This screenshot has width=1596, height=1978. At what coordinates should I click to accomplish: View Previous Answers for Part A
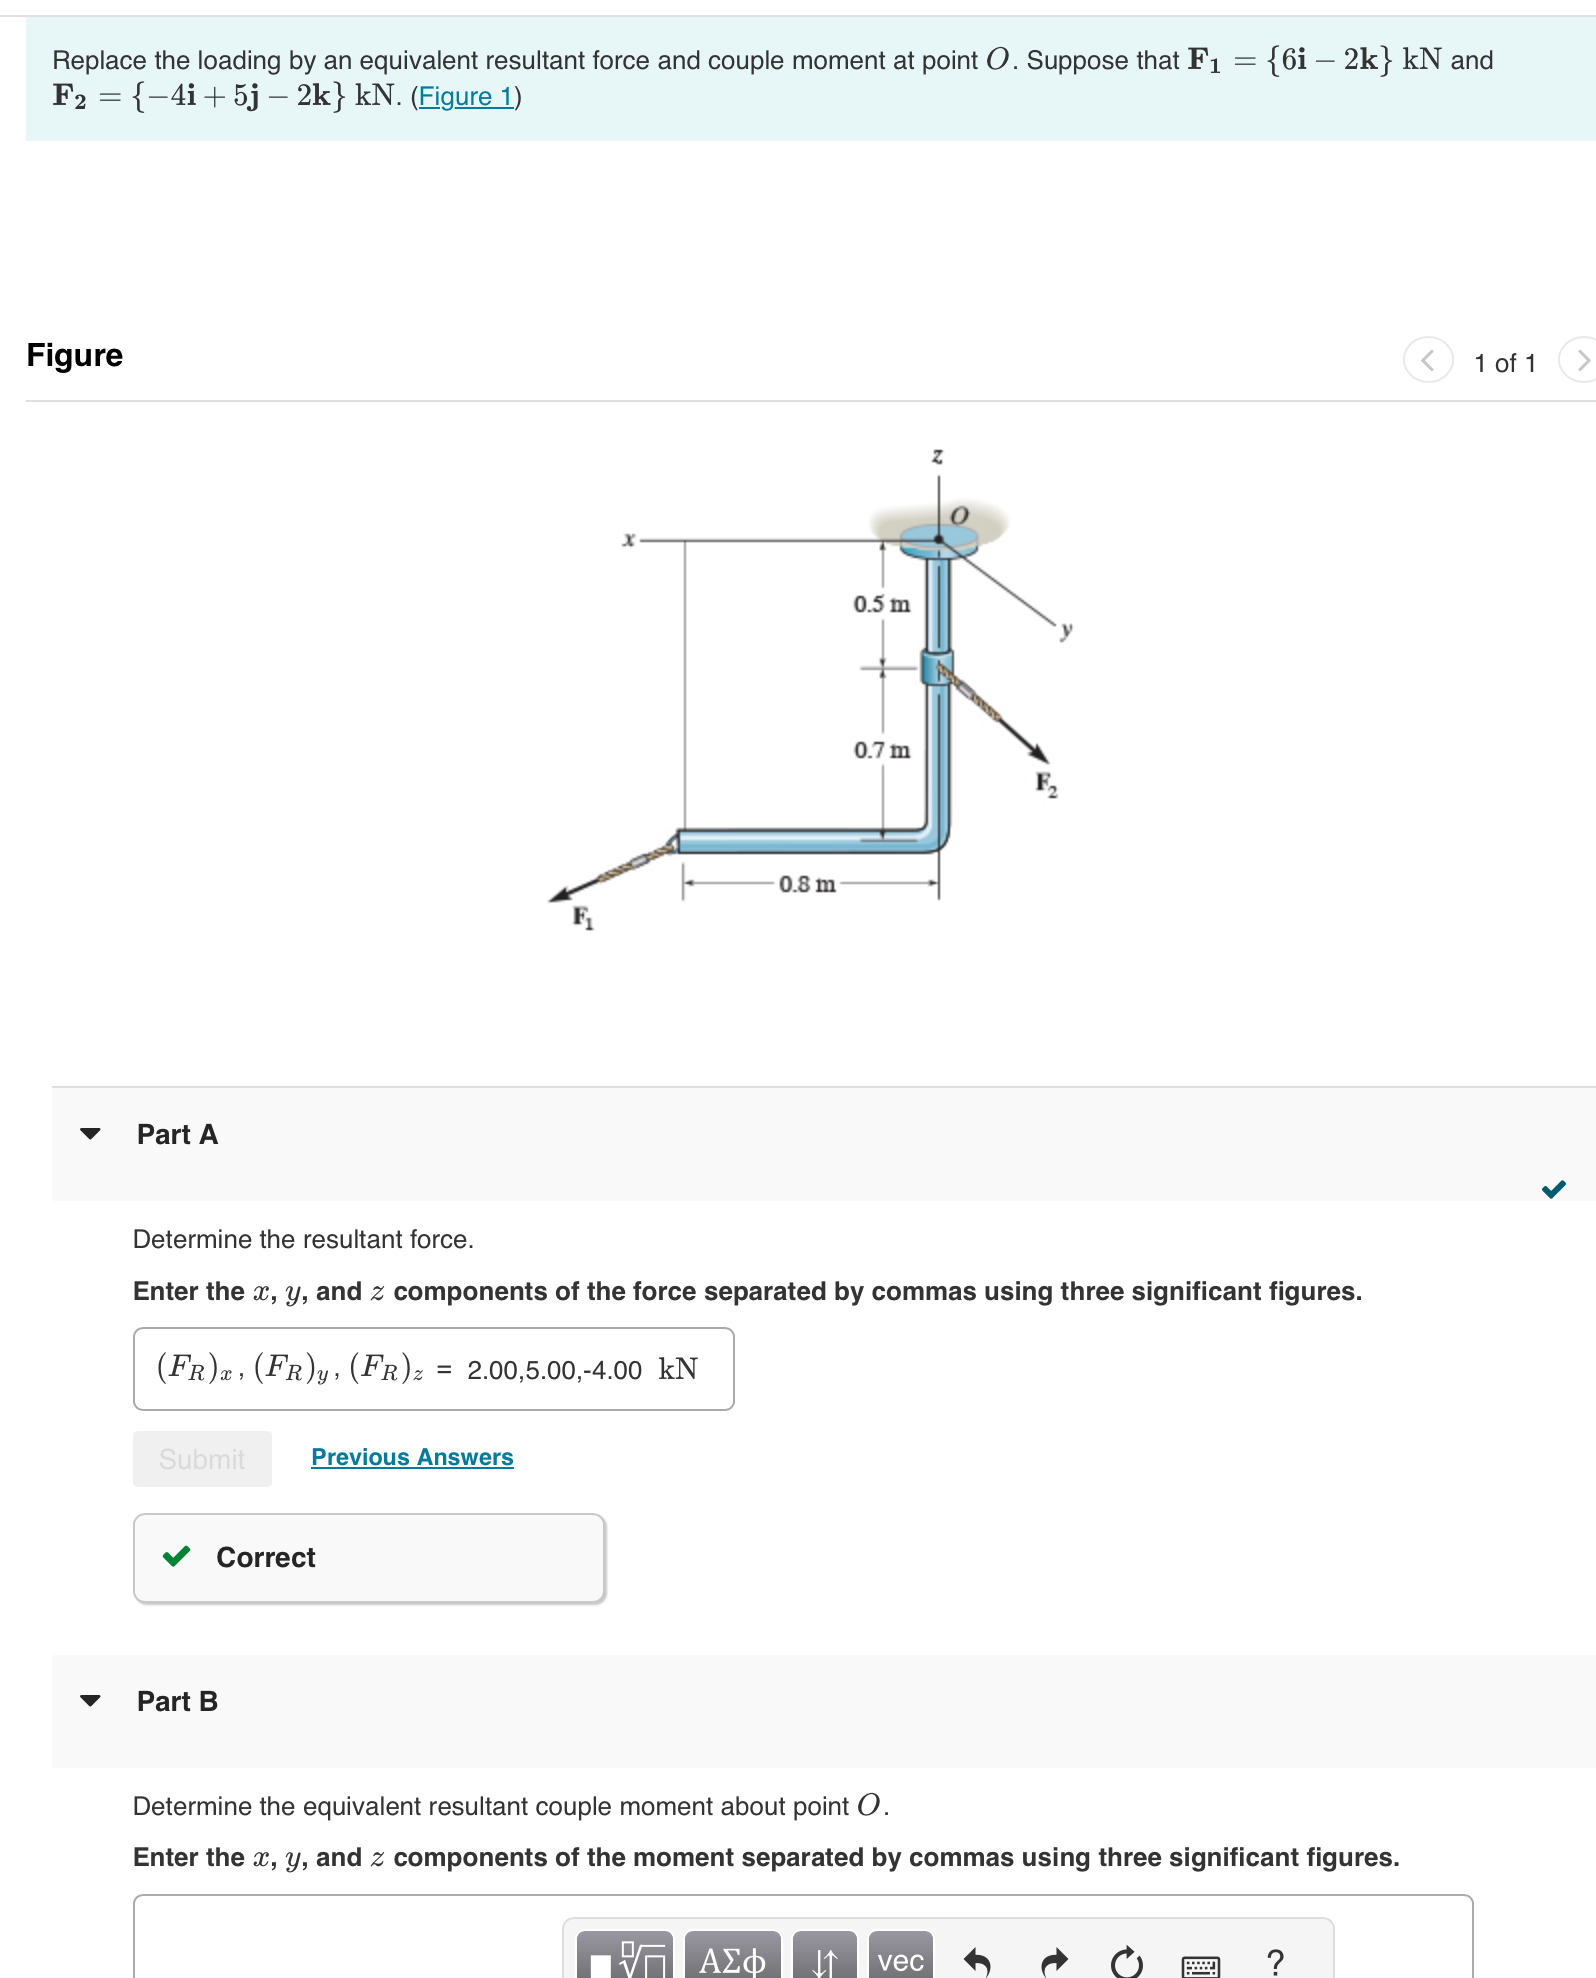tap(412, 1457)
